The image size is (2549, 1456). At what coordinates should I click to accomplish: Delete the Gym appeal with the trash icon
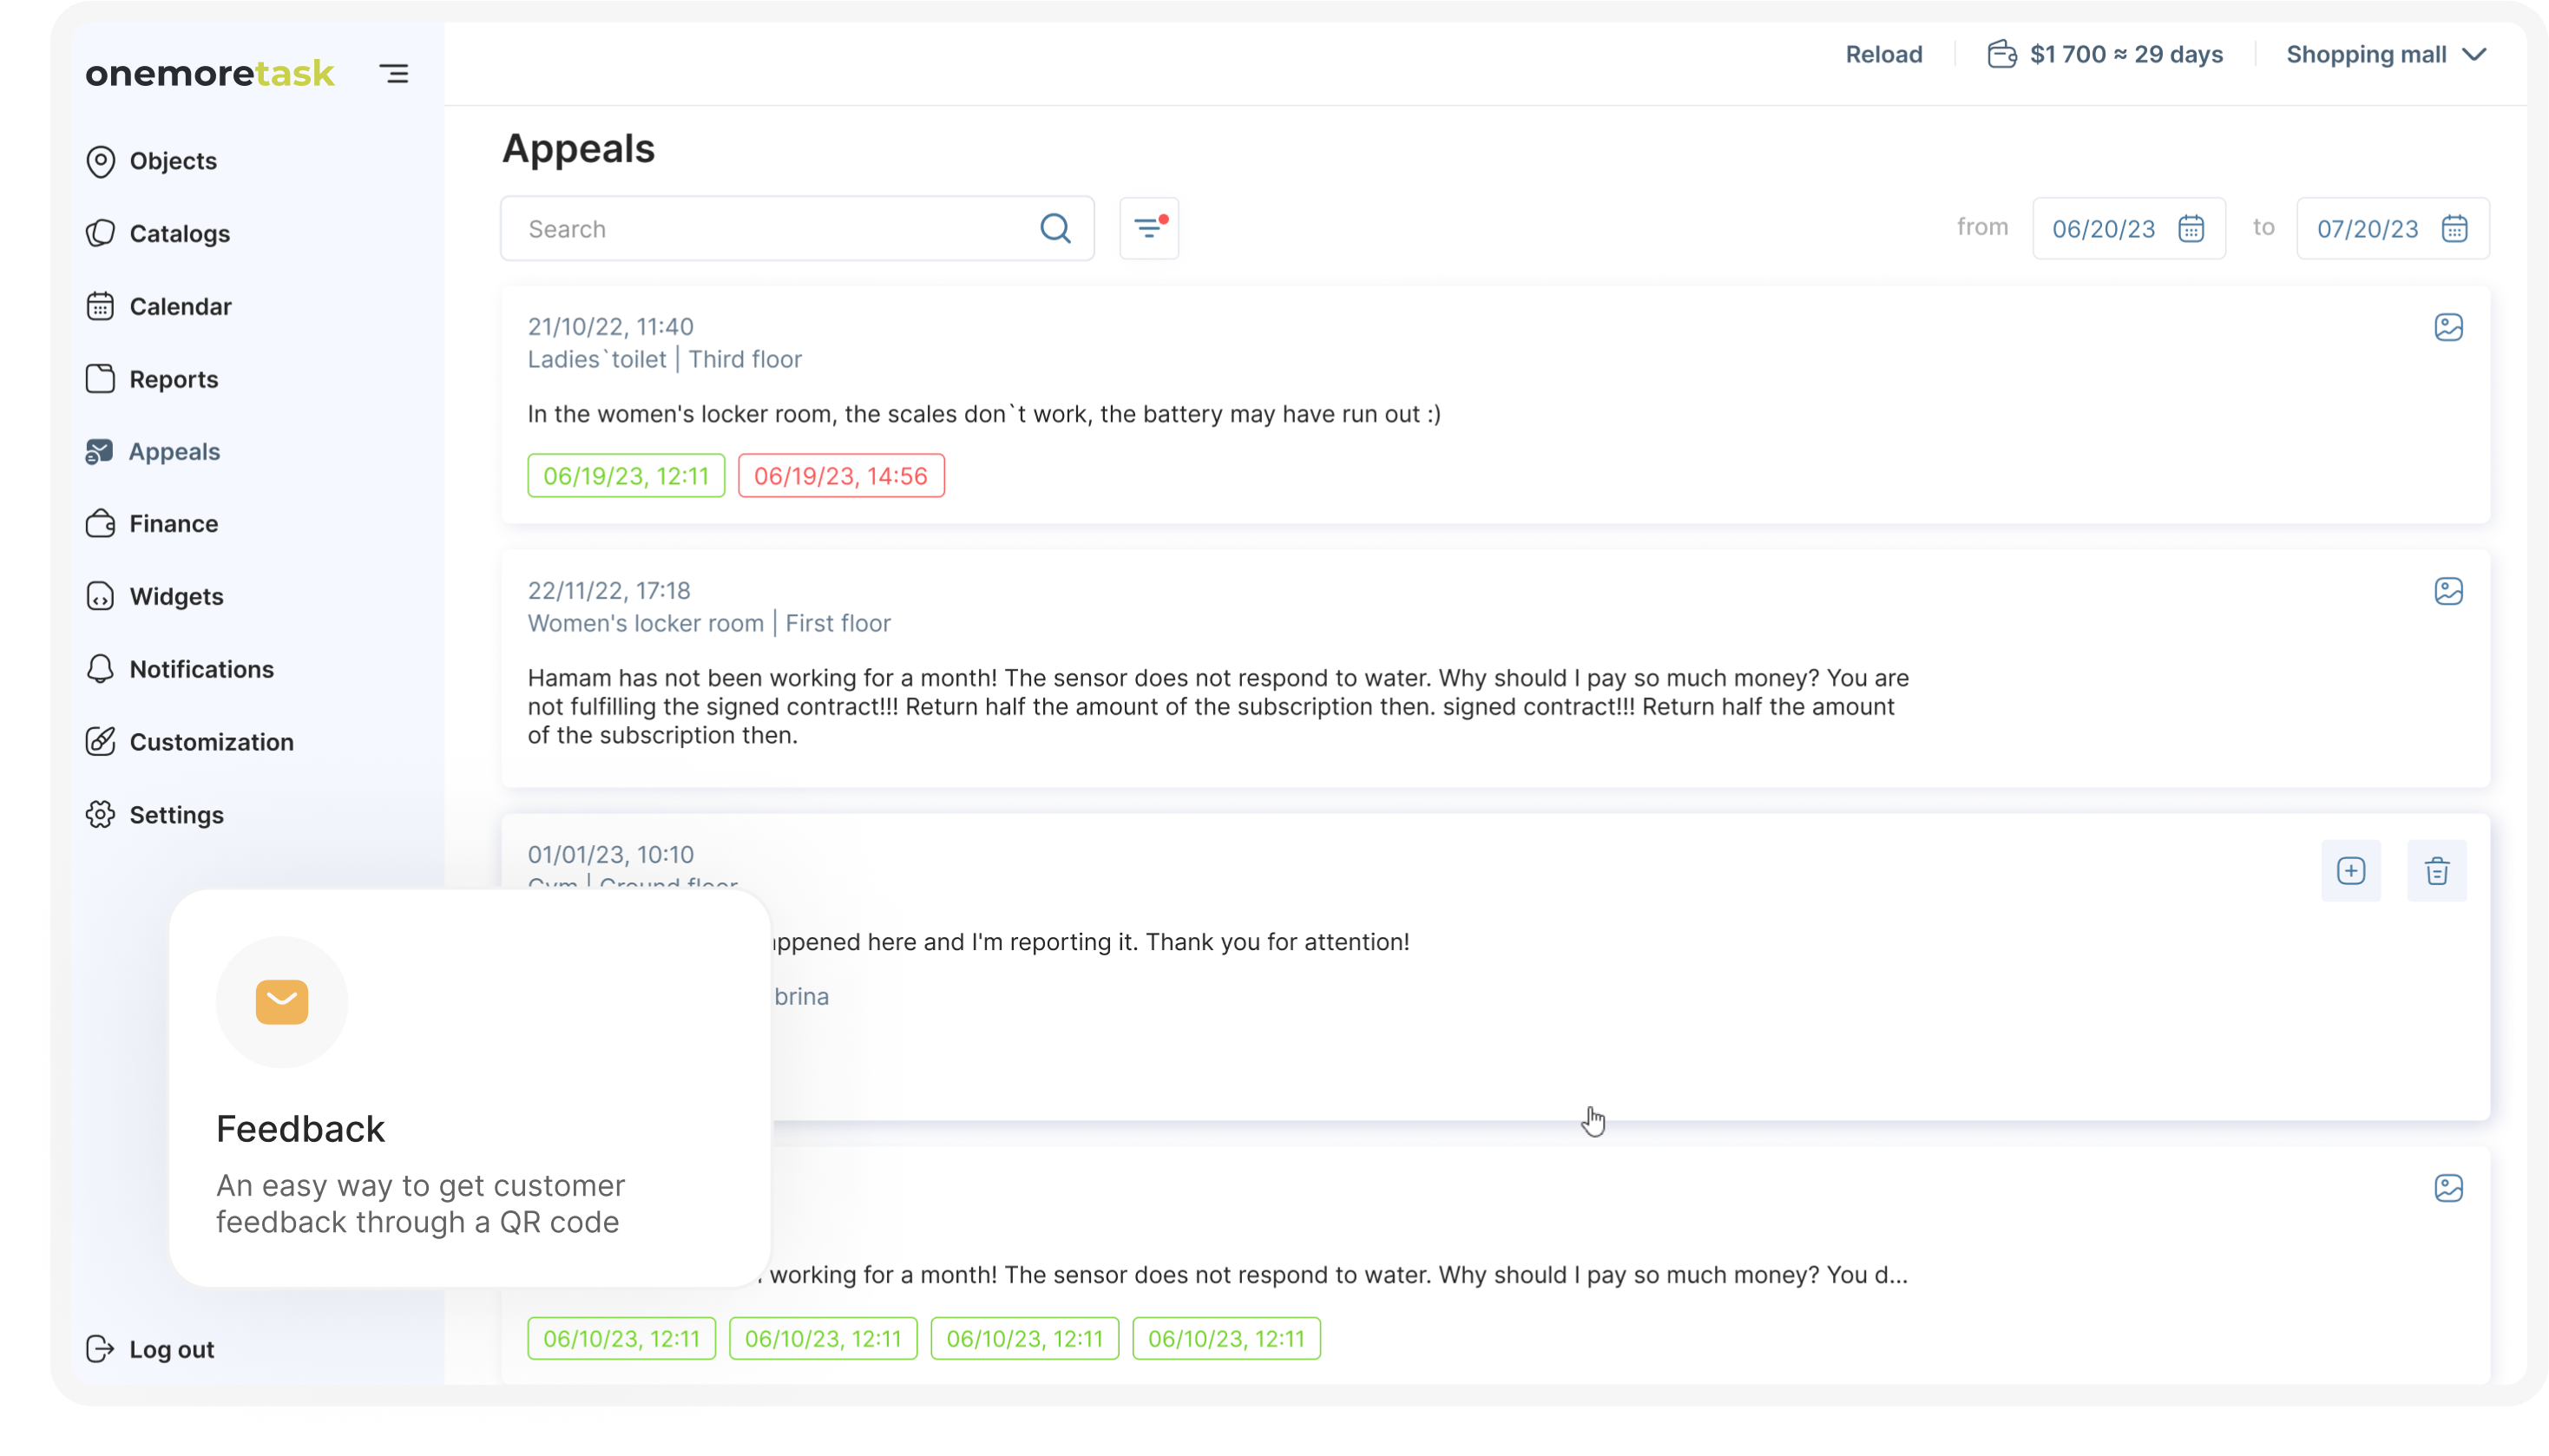tap(2437, 871)
